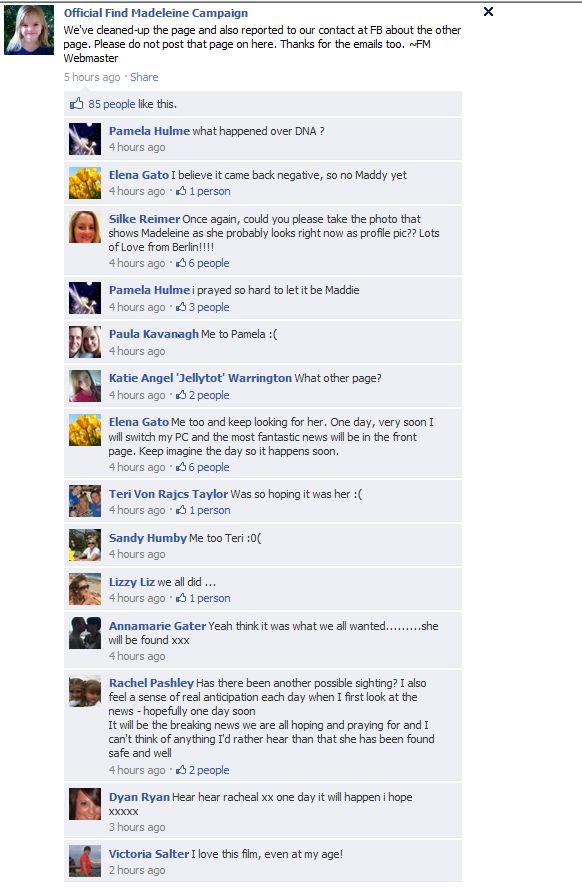Click like icon on Teri Von Rajcs Taylor's comment
Image resolution: width=582 pixels, height=890 pixels.
click(x=181, y=510)
